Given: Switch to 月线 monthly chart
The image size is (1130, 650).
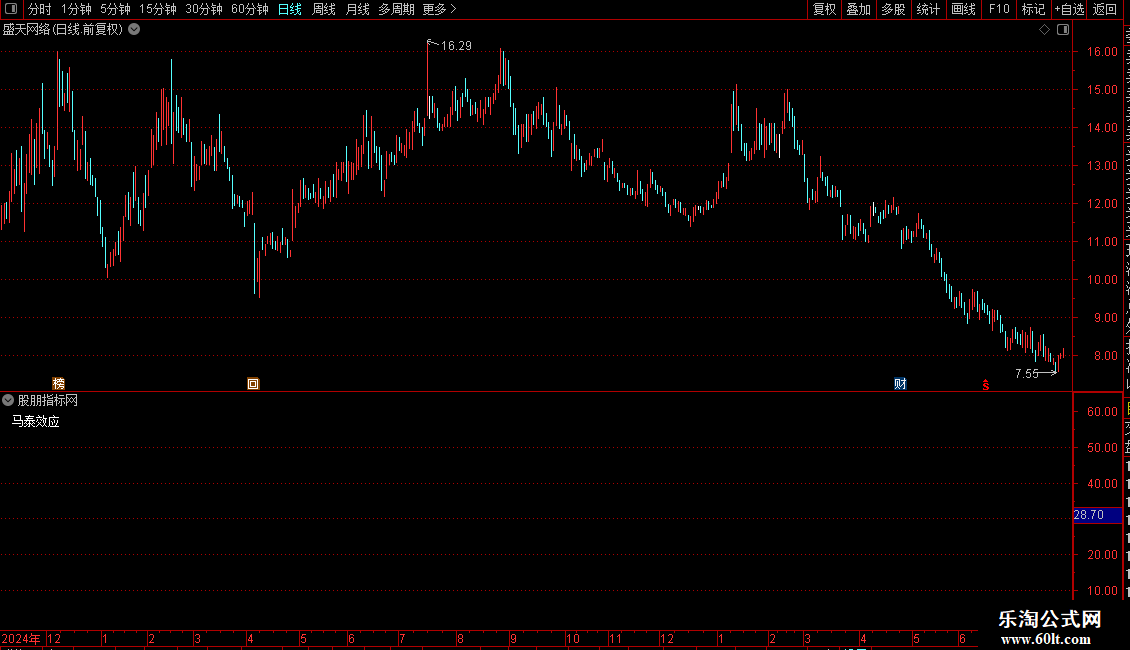Looking at the screenshot, I should pyautogui.click(x=357, y=9).
